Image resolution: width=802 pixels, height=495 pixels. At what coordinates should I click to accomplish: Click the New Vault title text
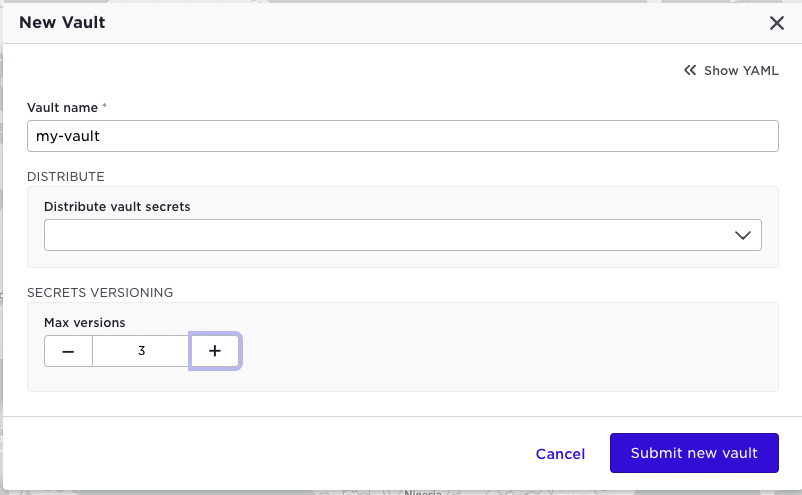(62, 22)
